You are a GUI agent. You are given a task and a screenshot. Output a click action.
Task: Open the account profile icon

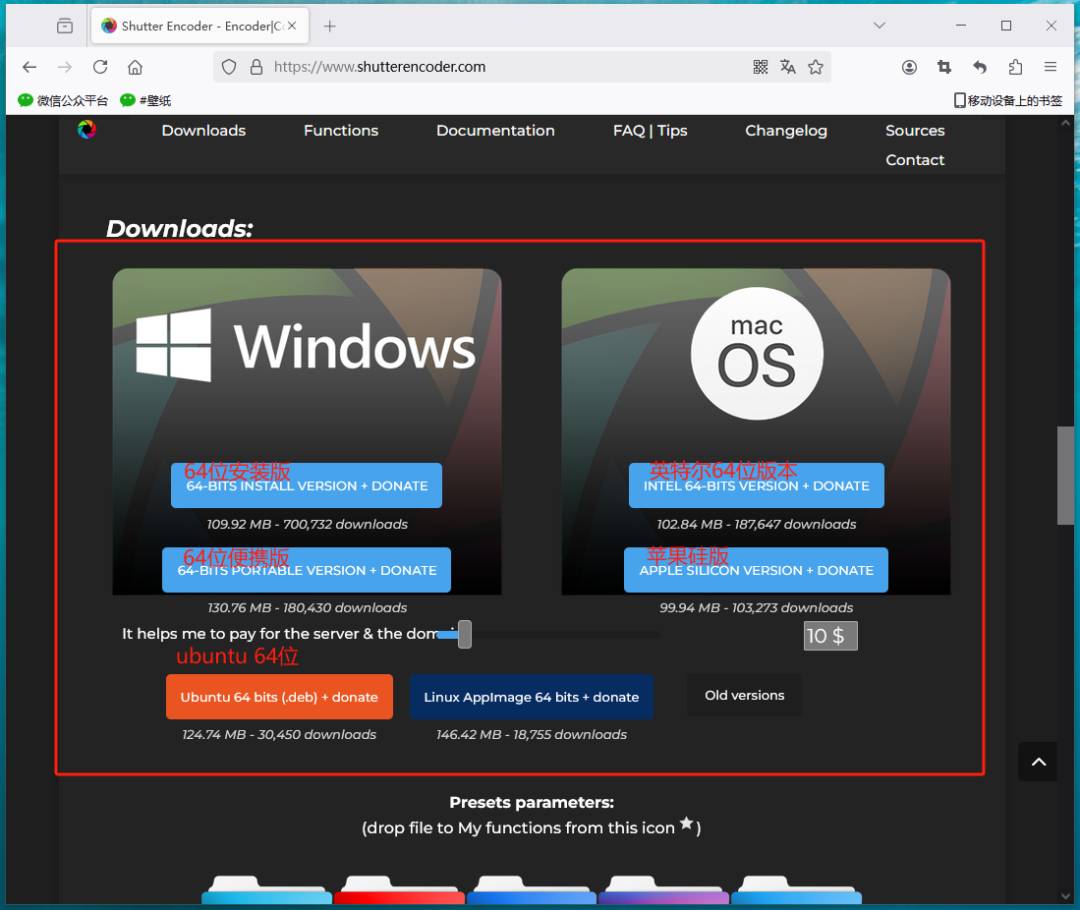point(909,67)
